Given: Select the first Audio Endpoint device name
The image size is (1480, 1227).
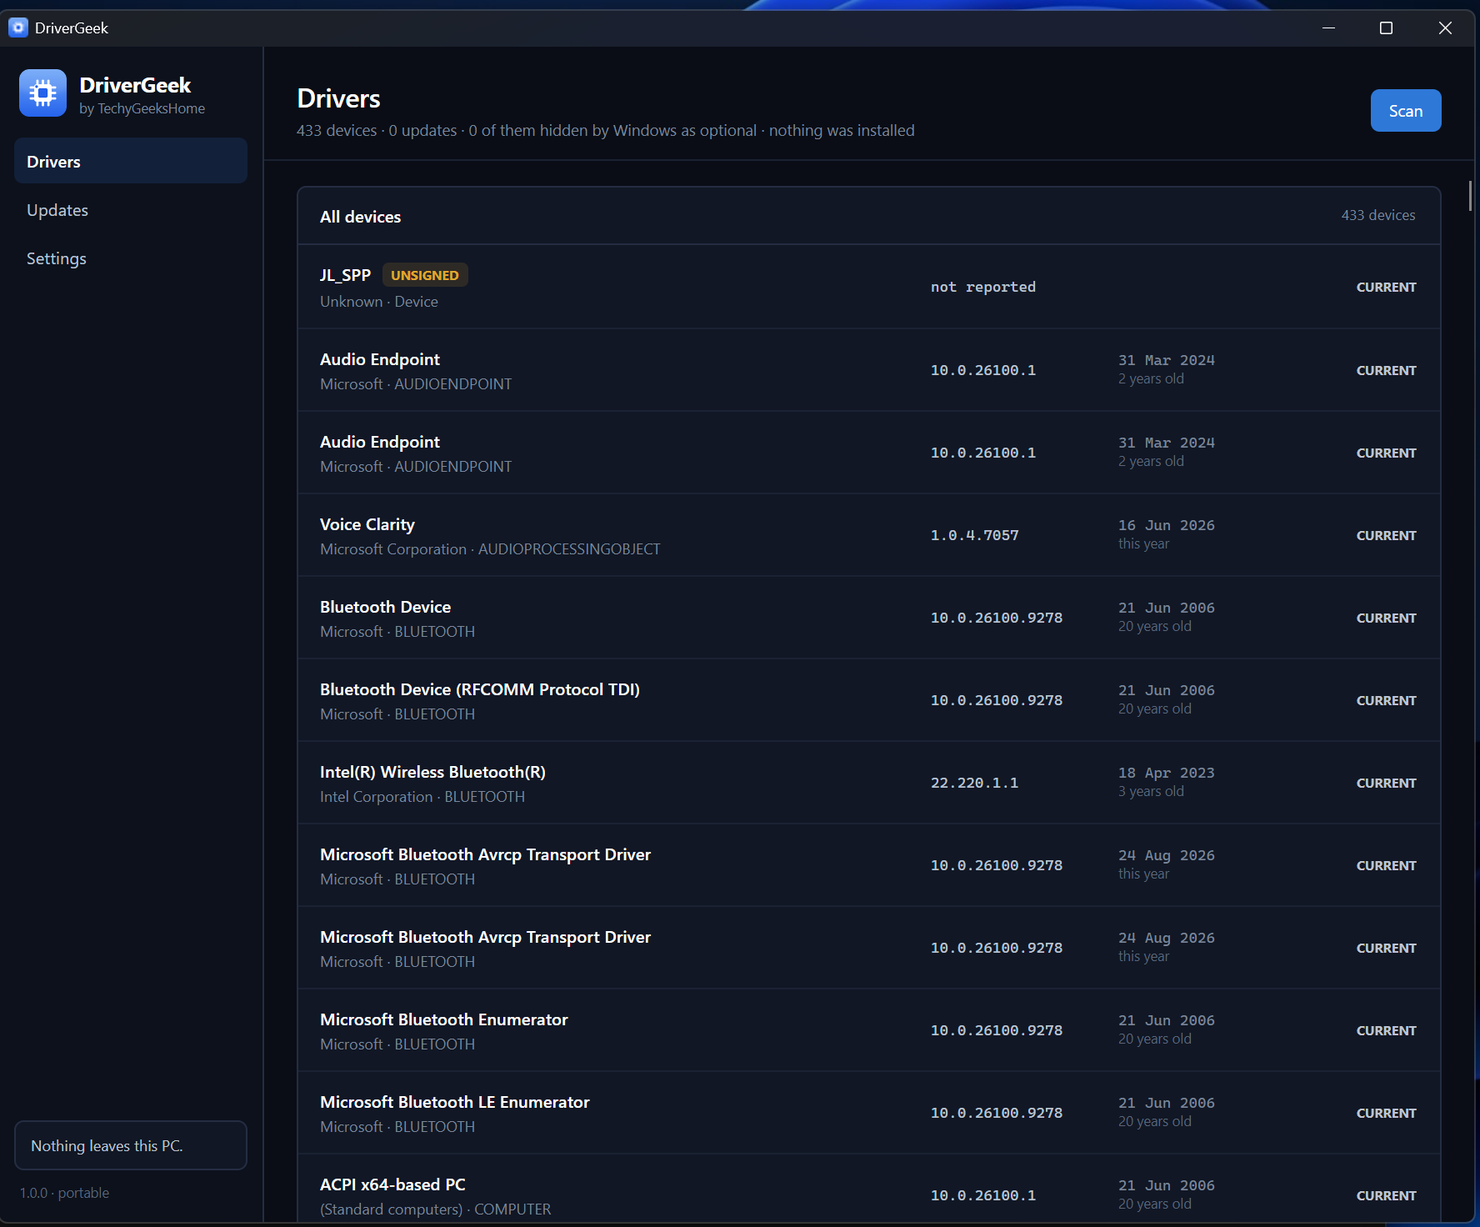Looking at the screenshot, I should (380, 359).
